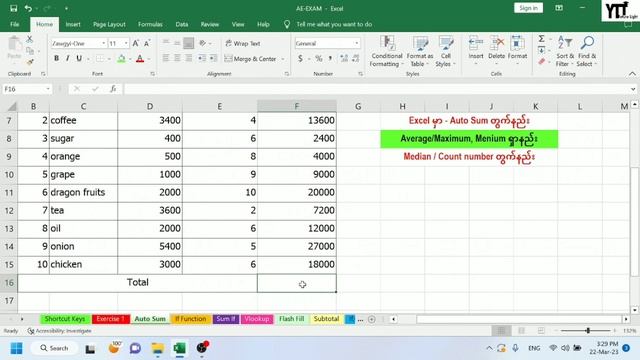Select cell containing dragon fruits
640x360 pixels.
83,192
